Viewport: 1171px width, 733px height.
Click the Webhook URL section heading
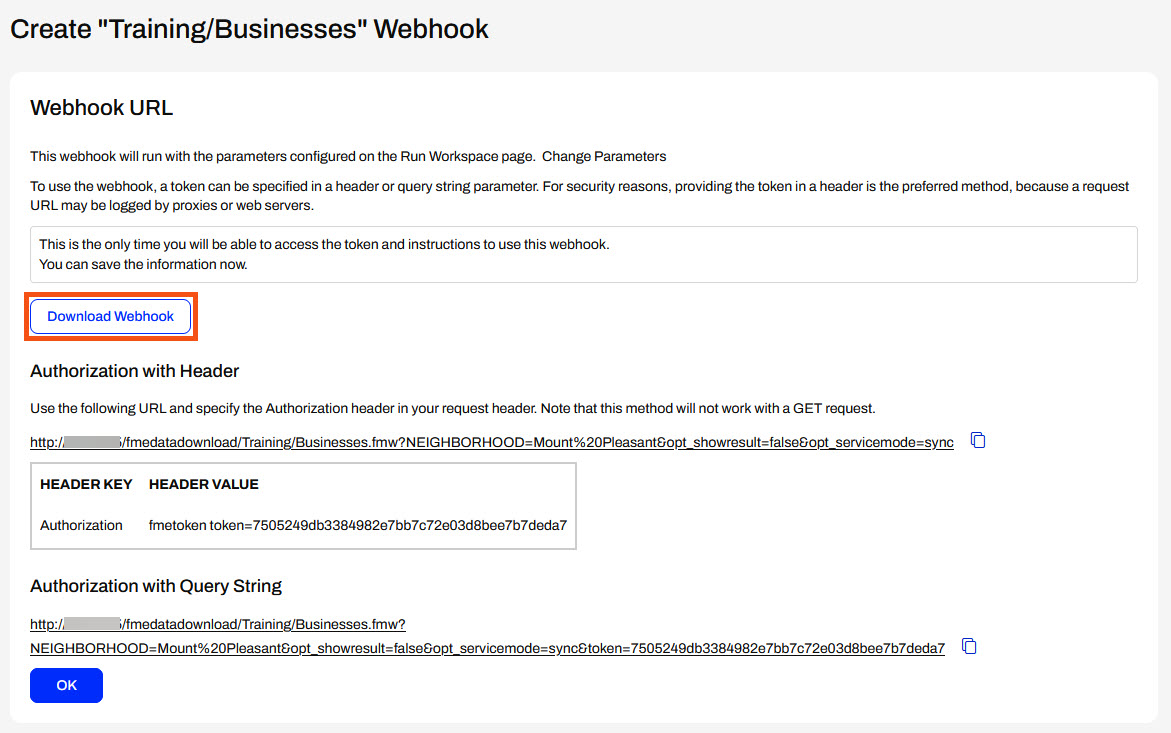pos(101,108)
